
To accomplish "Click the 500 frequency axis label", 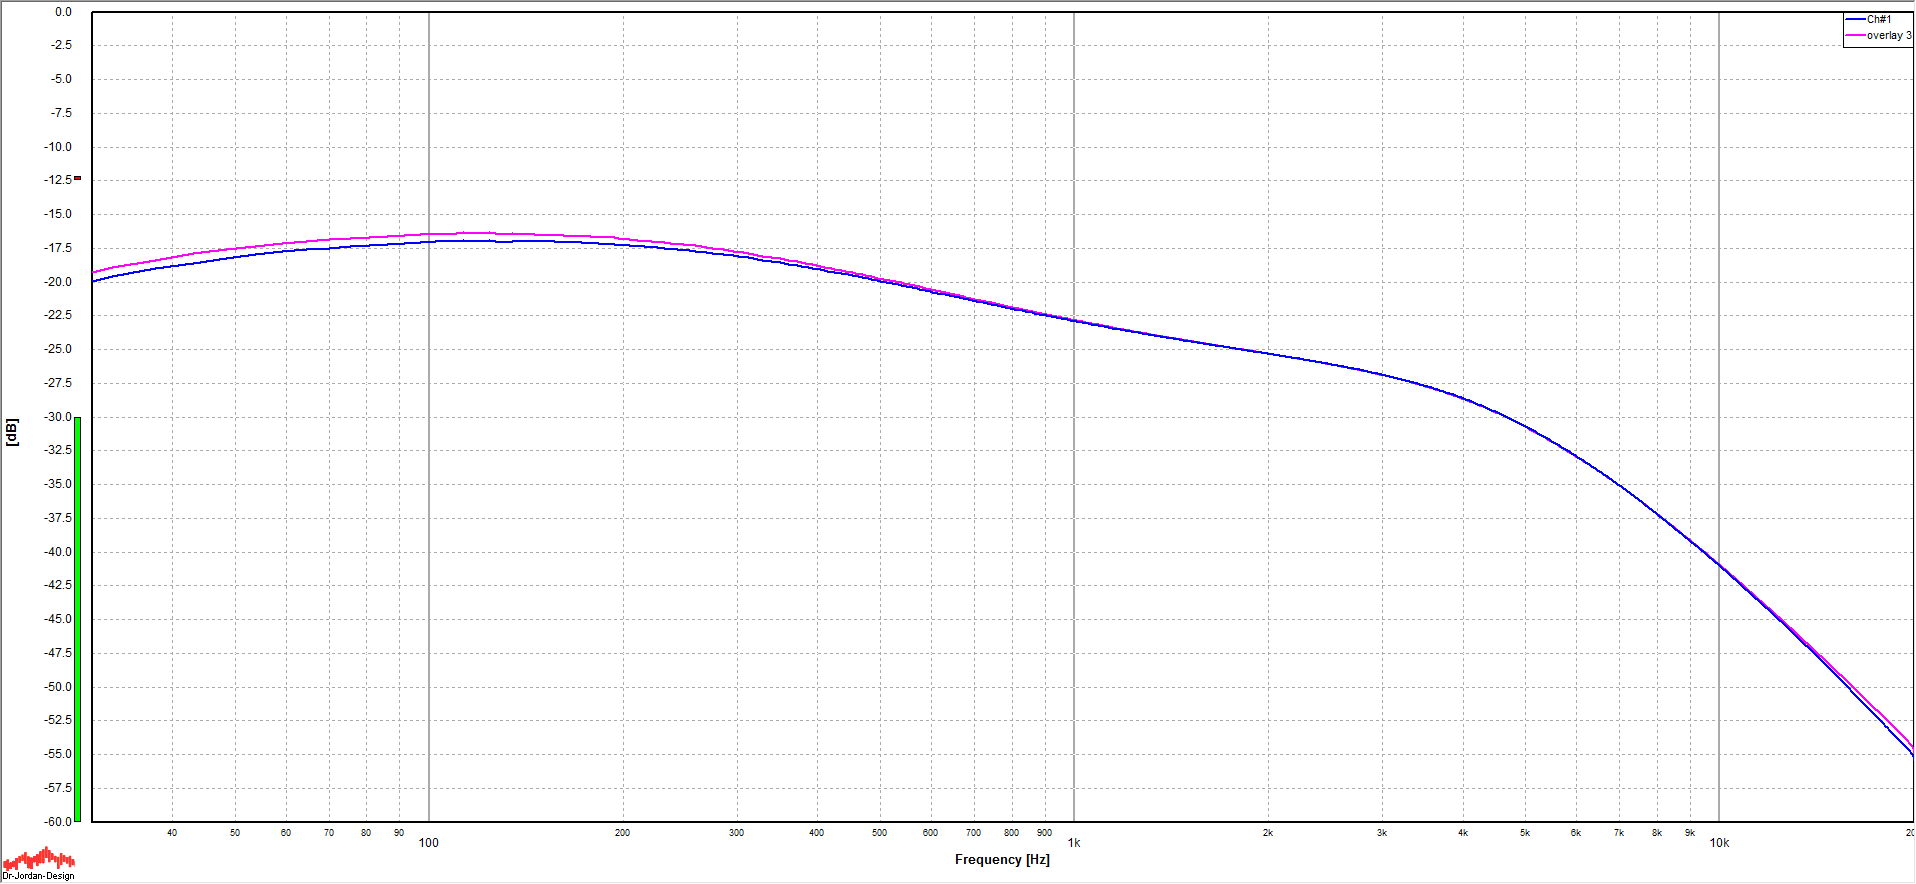I will coord(879,833).
